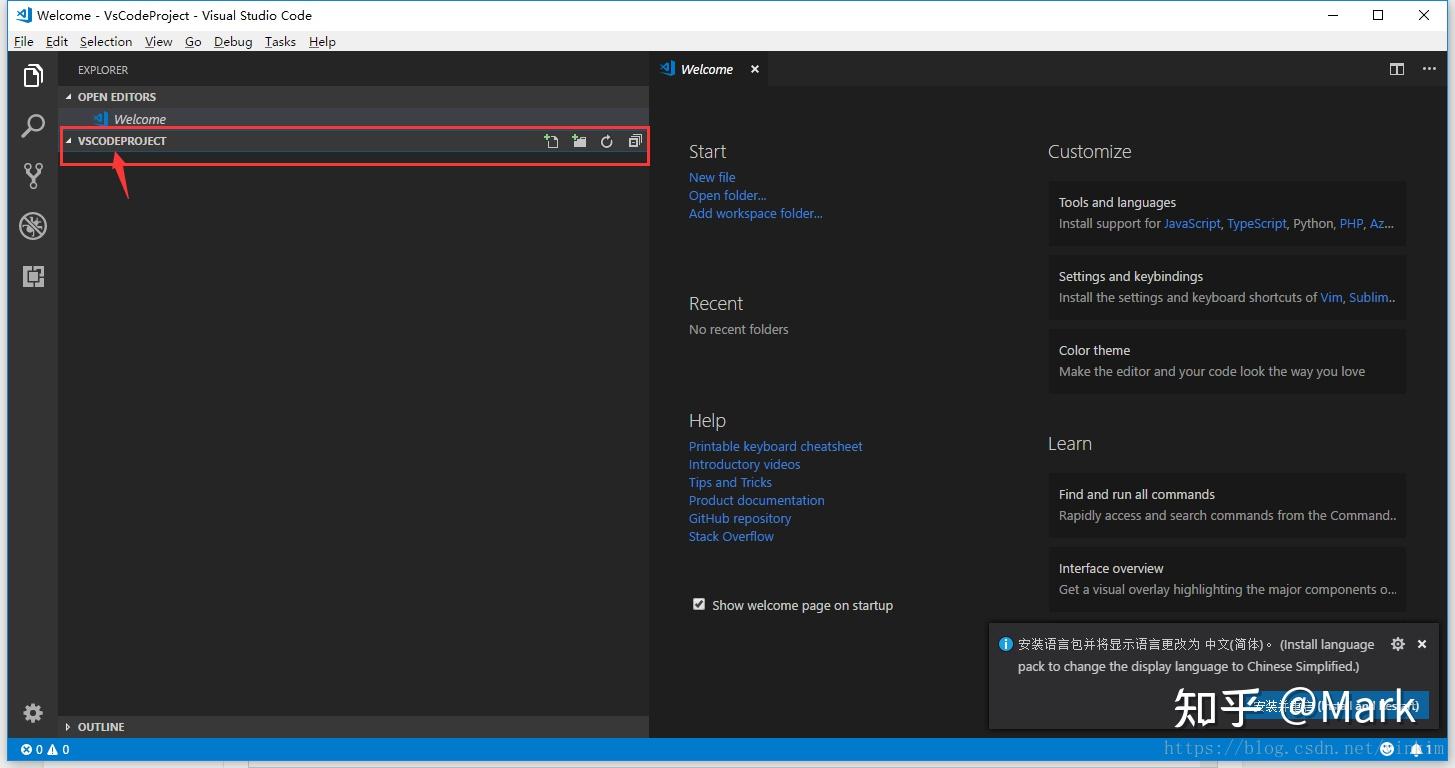The height and width of the screenshot is (768, 1455).
Task: Open the Go menu
Action: tap(193, 41)
